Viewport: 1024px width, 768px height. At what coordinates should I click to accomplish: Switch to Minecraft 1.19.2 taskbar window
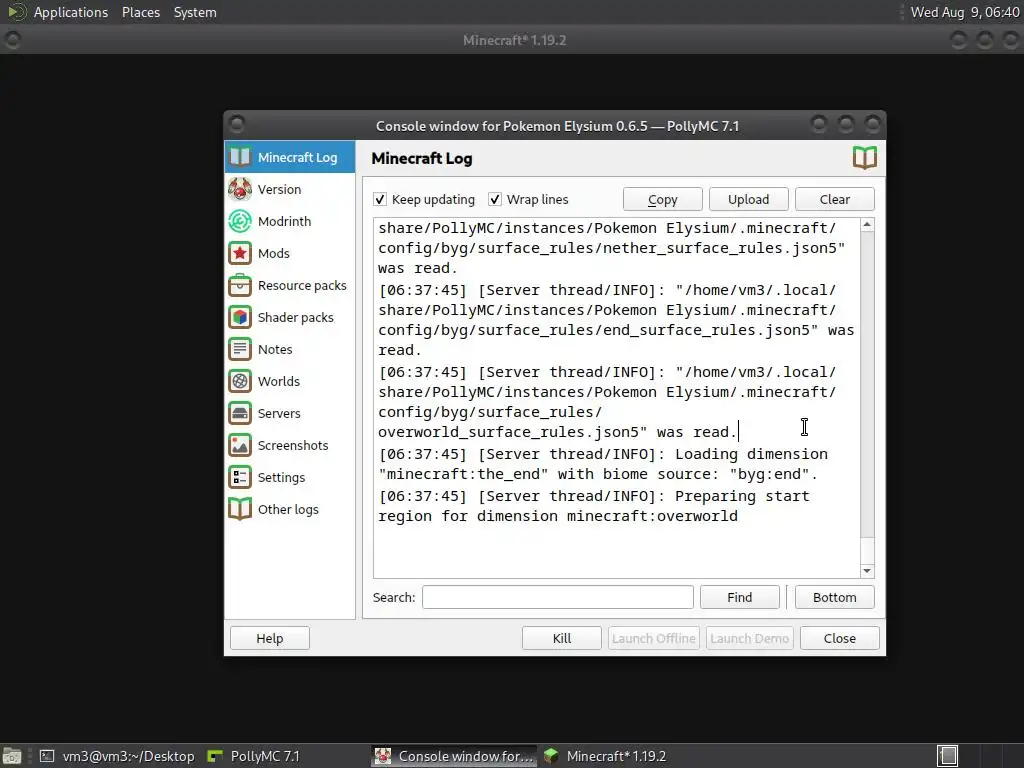605,756
